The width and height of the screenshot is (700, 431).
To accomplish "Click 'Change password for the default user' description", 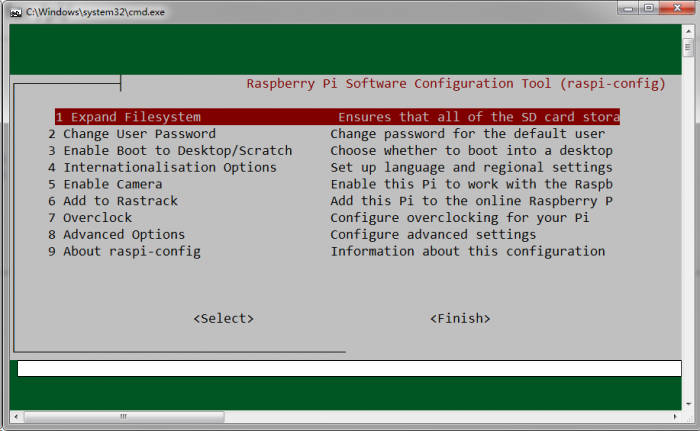I will pyautogui.click(x=467, y=134).
